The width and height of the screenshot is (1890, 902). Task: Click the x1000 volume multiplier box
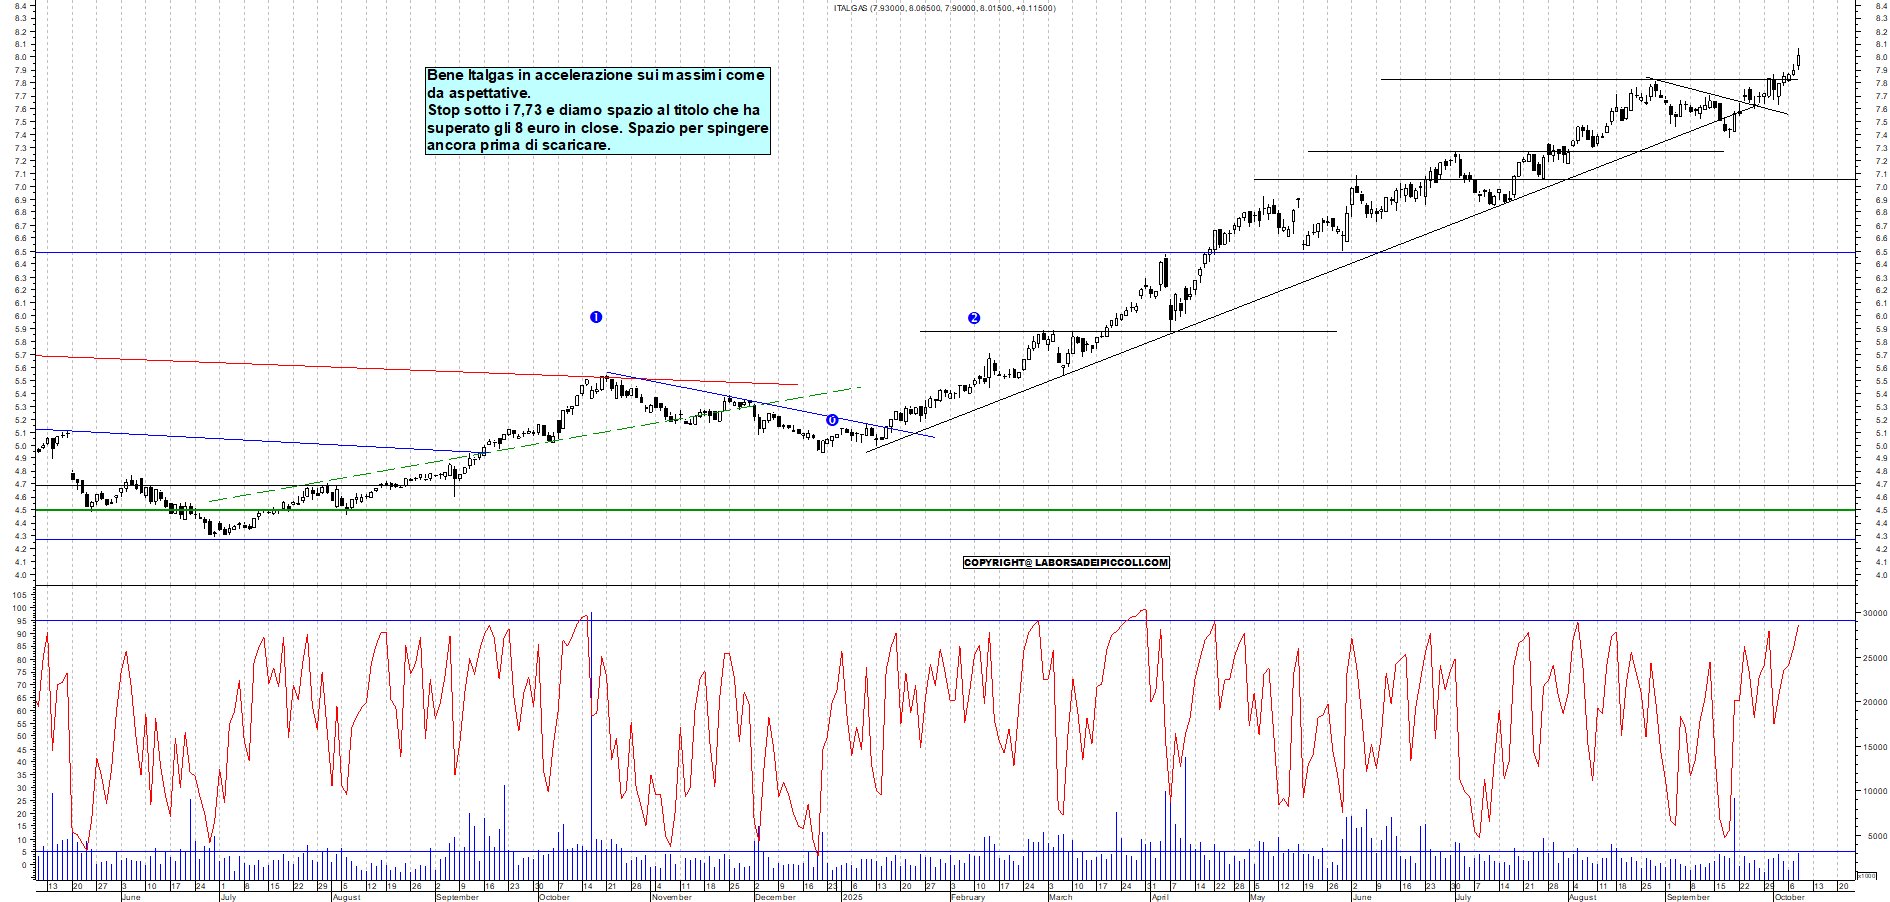(x=1866, y=875)
